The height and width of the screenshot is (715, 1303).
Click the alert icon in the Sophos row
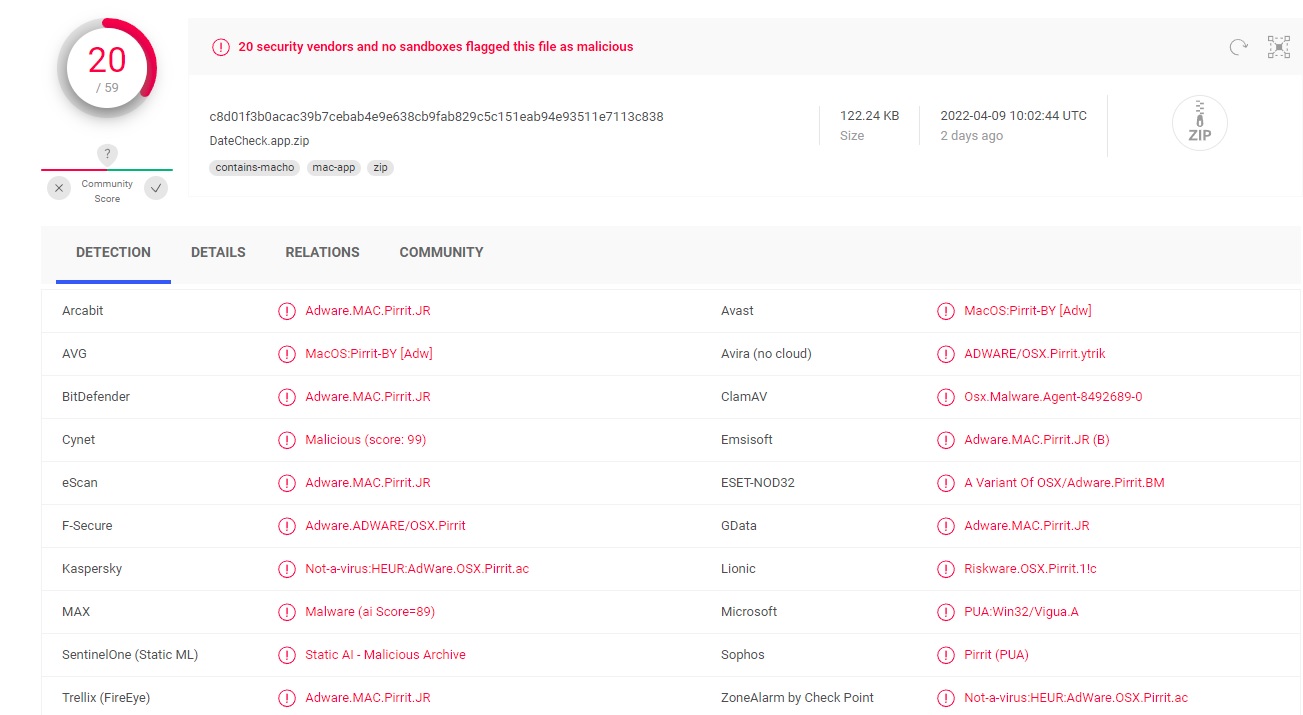pyautogui.click(x=946, y=655)
